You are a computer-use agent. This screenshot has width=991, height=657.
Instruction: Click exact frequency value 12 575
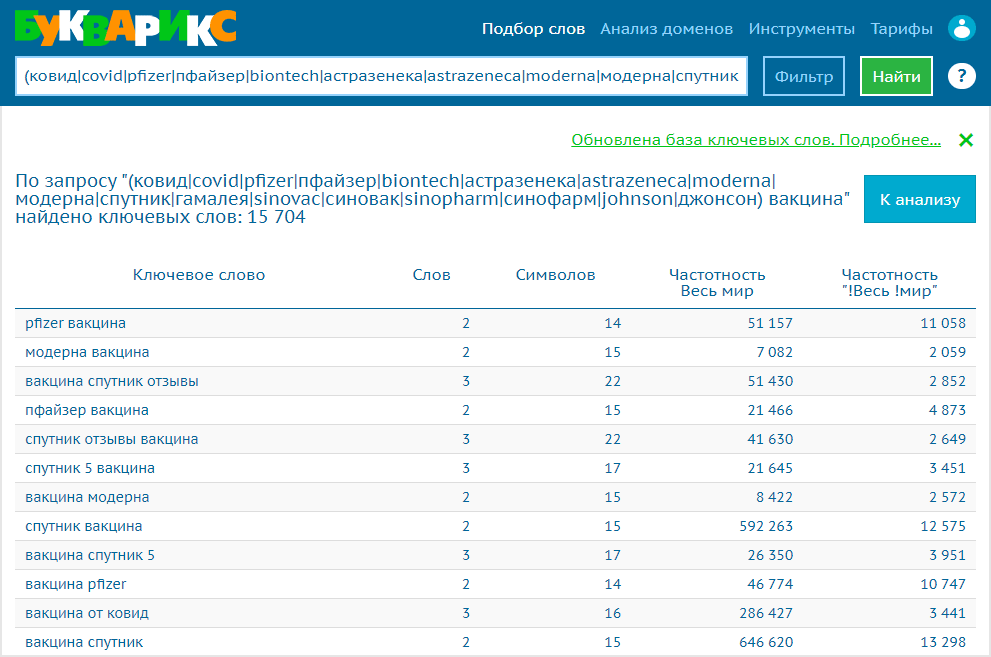[943, 526]
